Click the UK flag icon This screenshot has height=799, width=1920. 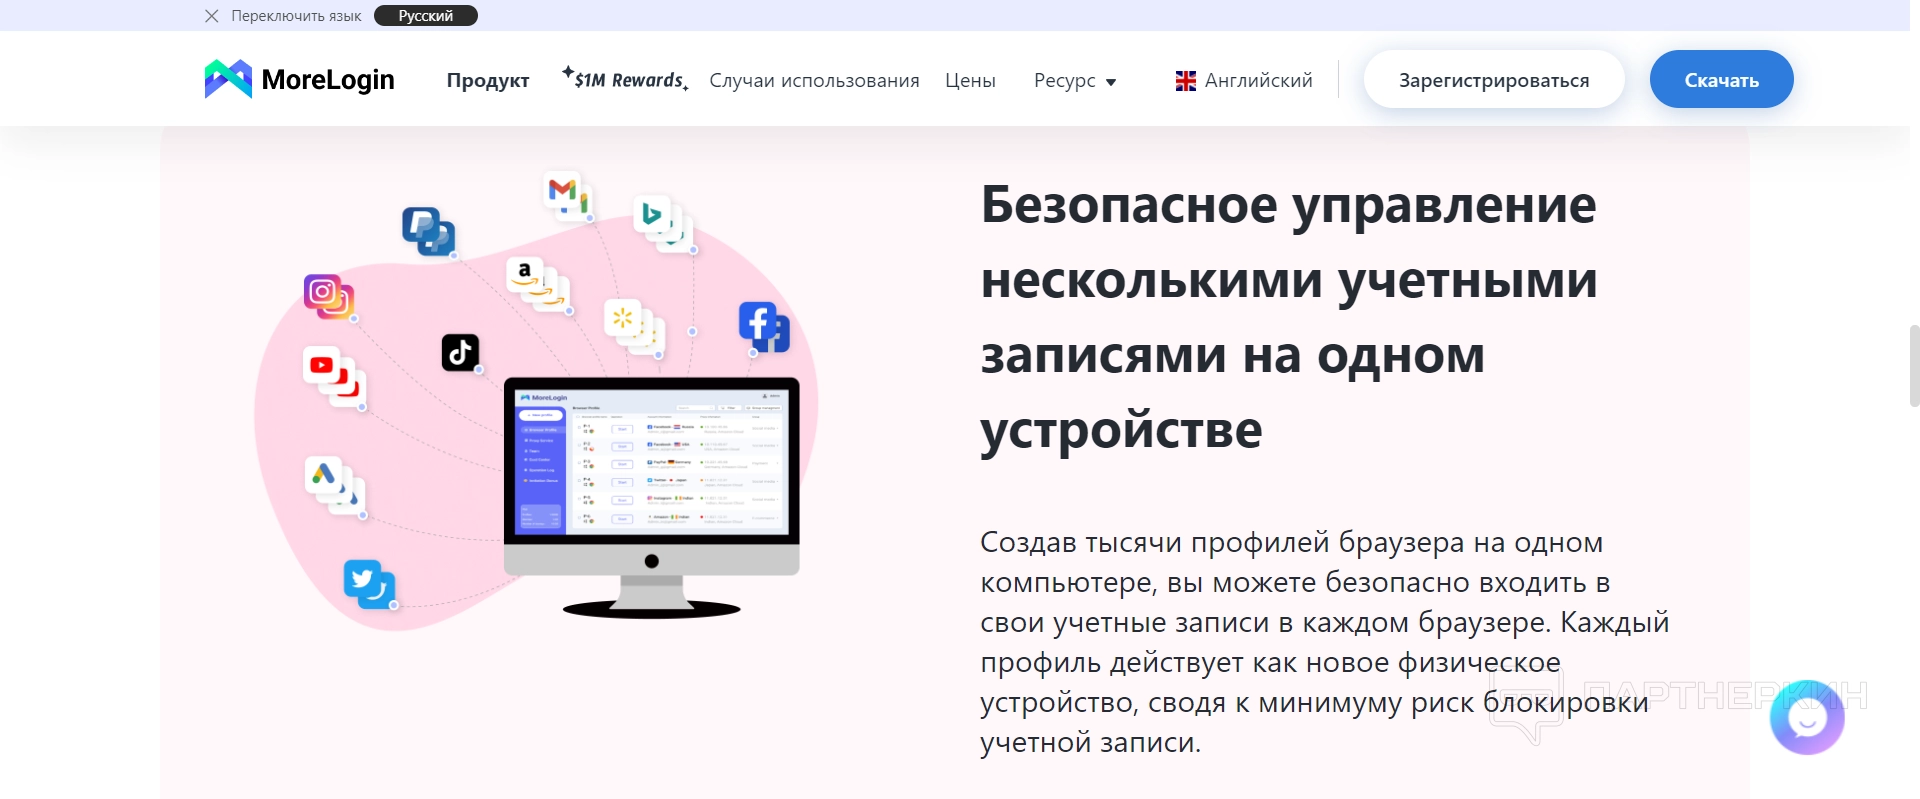[x=1186, y=81]
